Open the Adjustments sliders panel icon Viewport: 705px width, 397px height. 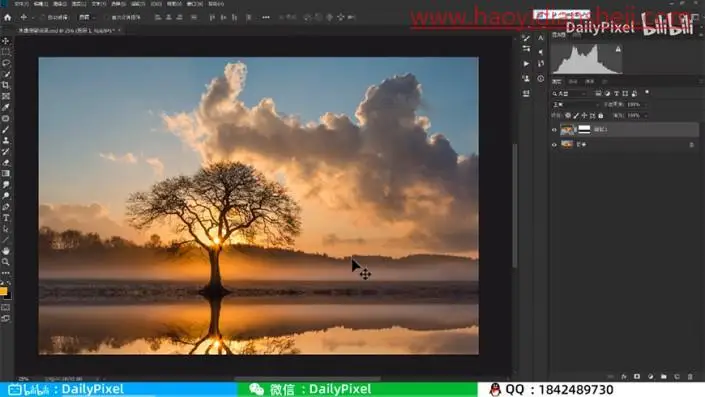click(x=526, y=49)
